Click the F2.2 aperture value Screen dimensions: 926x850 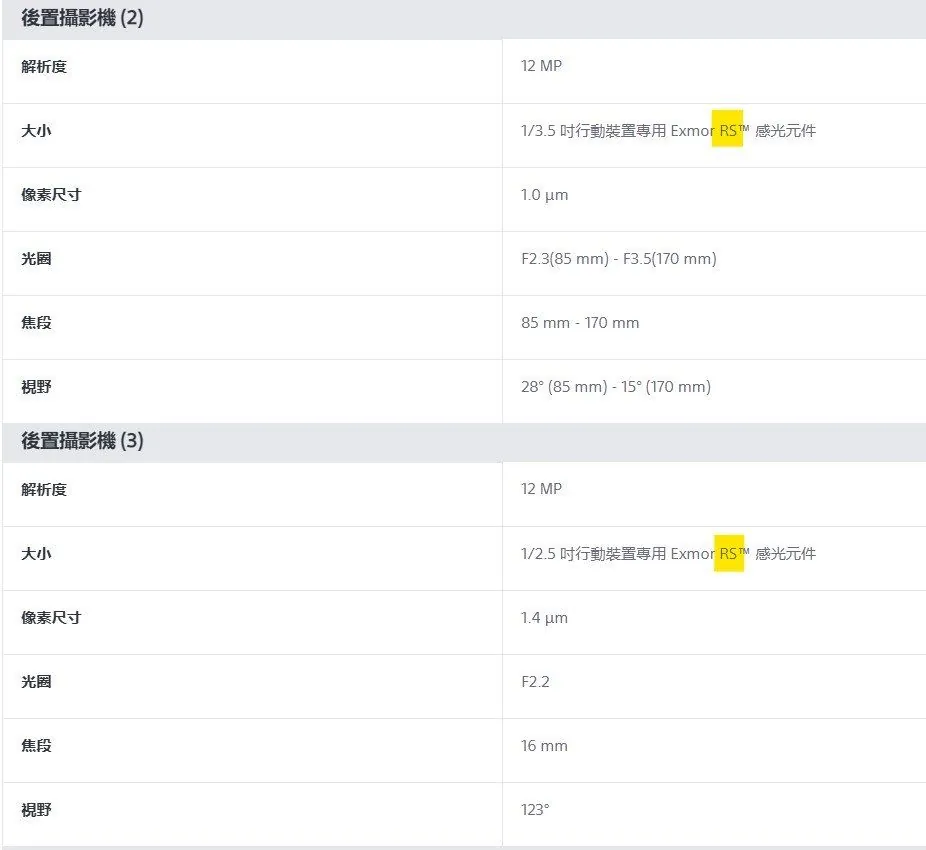[535, 682]
